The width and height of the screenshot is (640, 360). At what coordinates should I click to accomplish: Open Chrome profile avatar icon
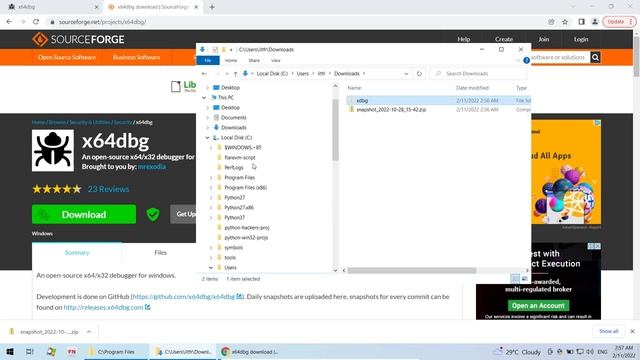(595, 22)
